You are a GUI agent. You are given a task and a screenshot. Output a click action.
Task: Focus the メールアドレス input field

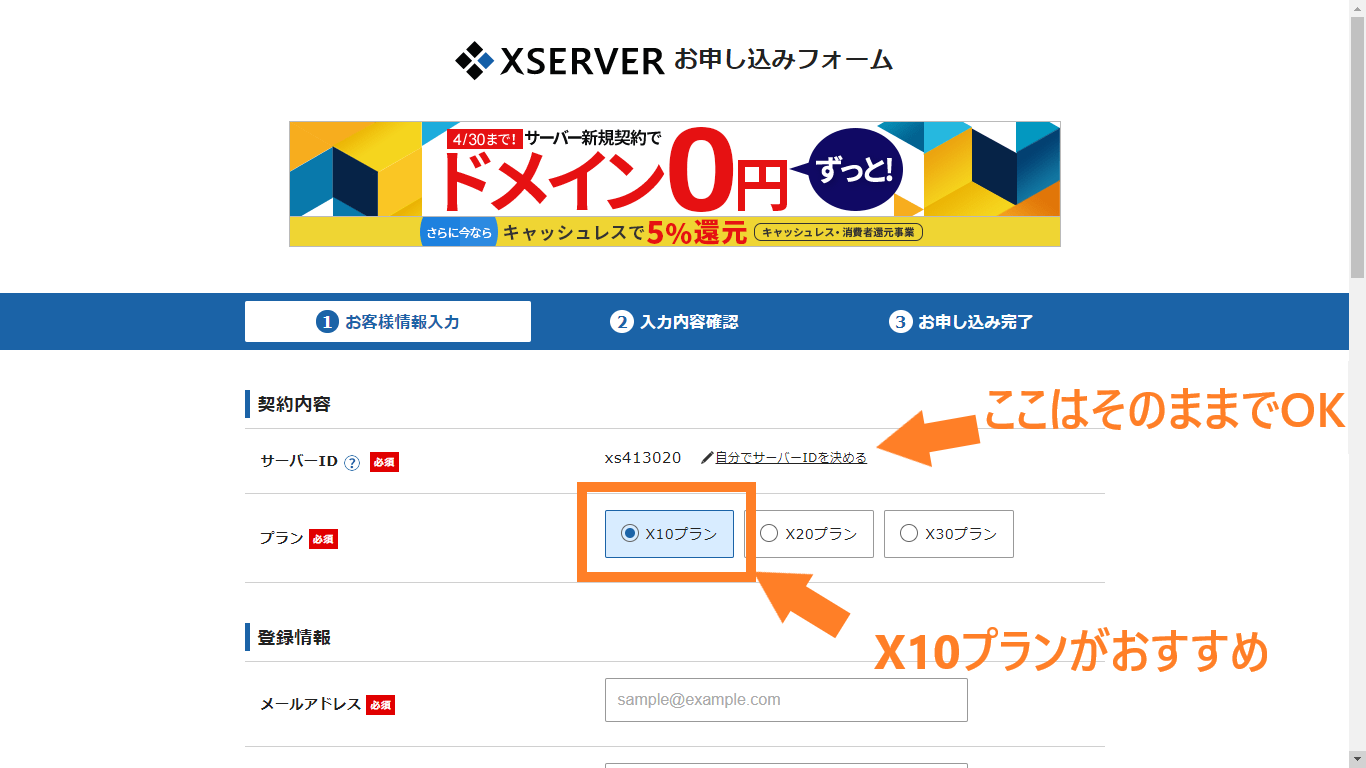(786, 700)
